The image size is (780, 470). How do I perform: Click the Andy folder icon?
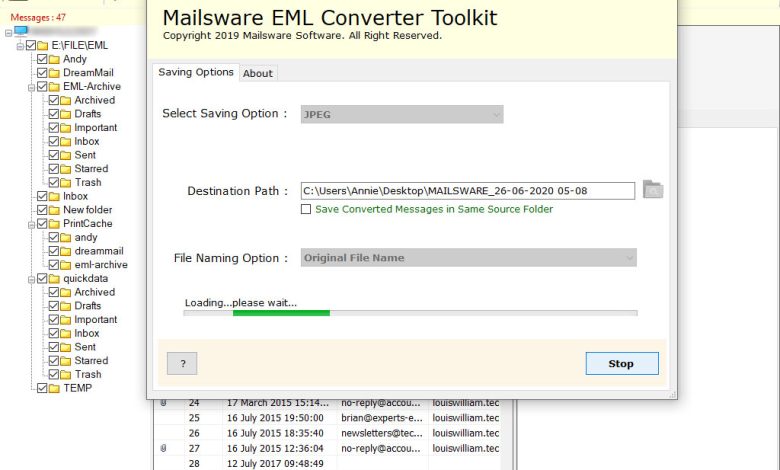point(54,59)
